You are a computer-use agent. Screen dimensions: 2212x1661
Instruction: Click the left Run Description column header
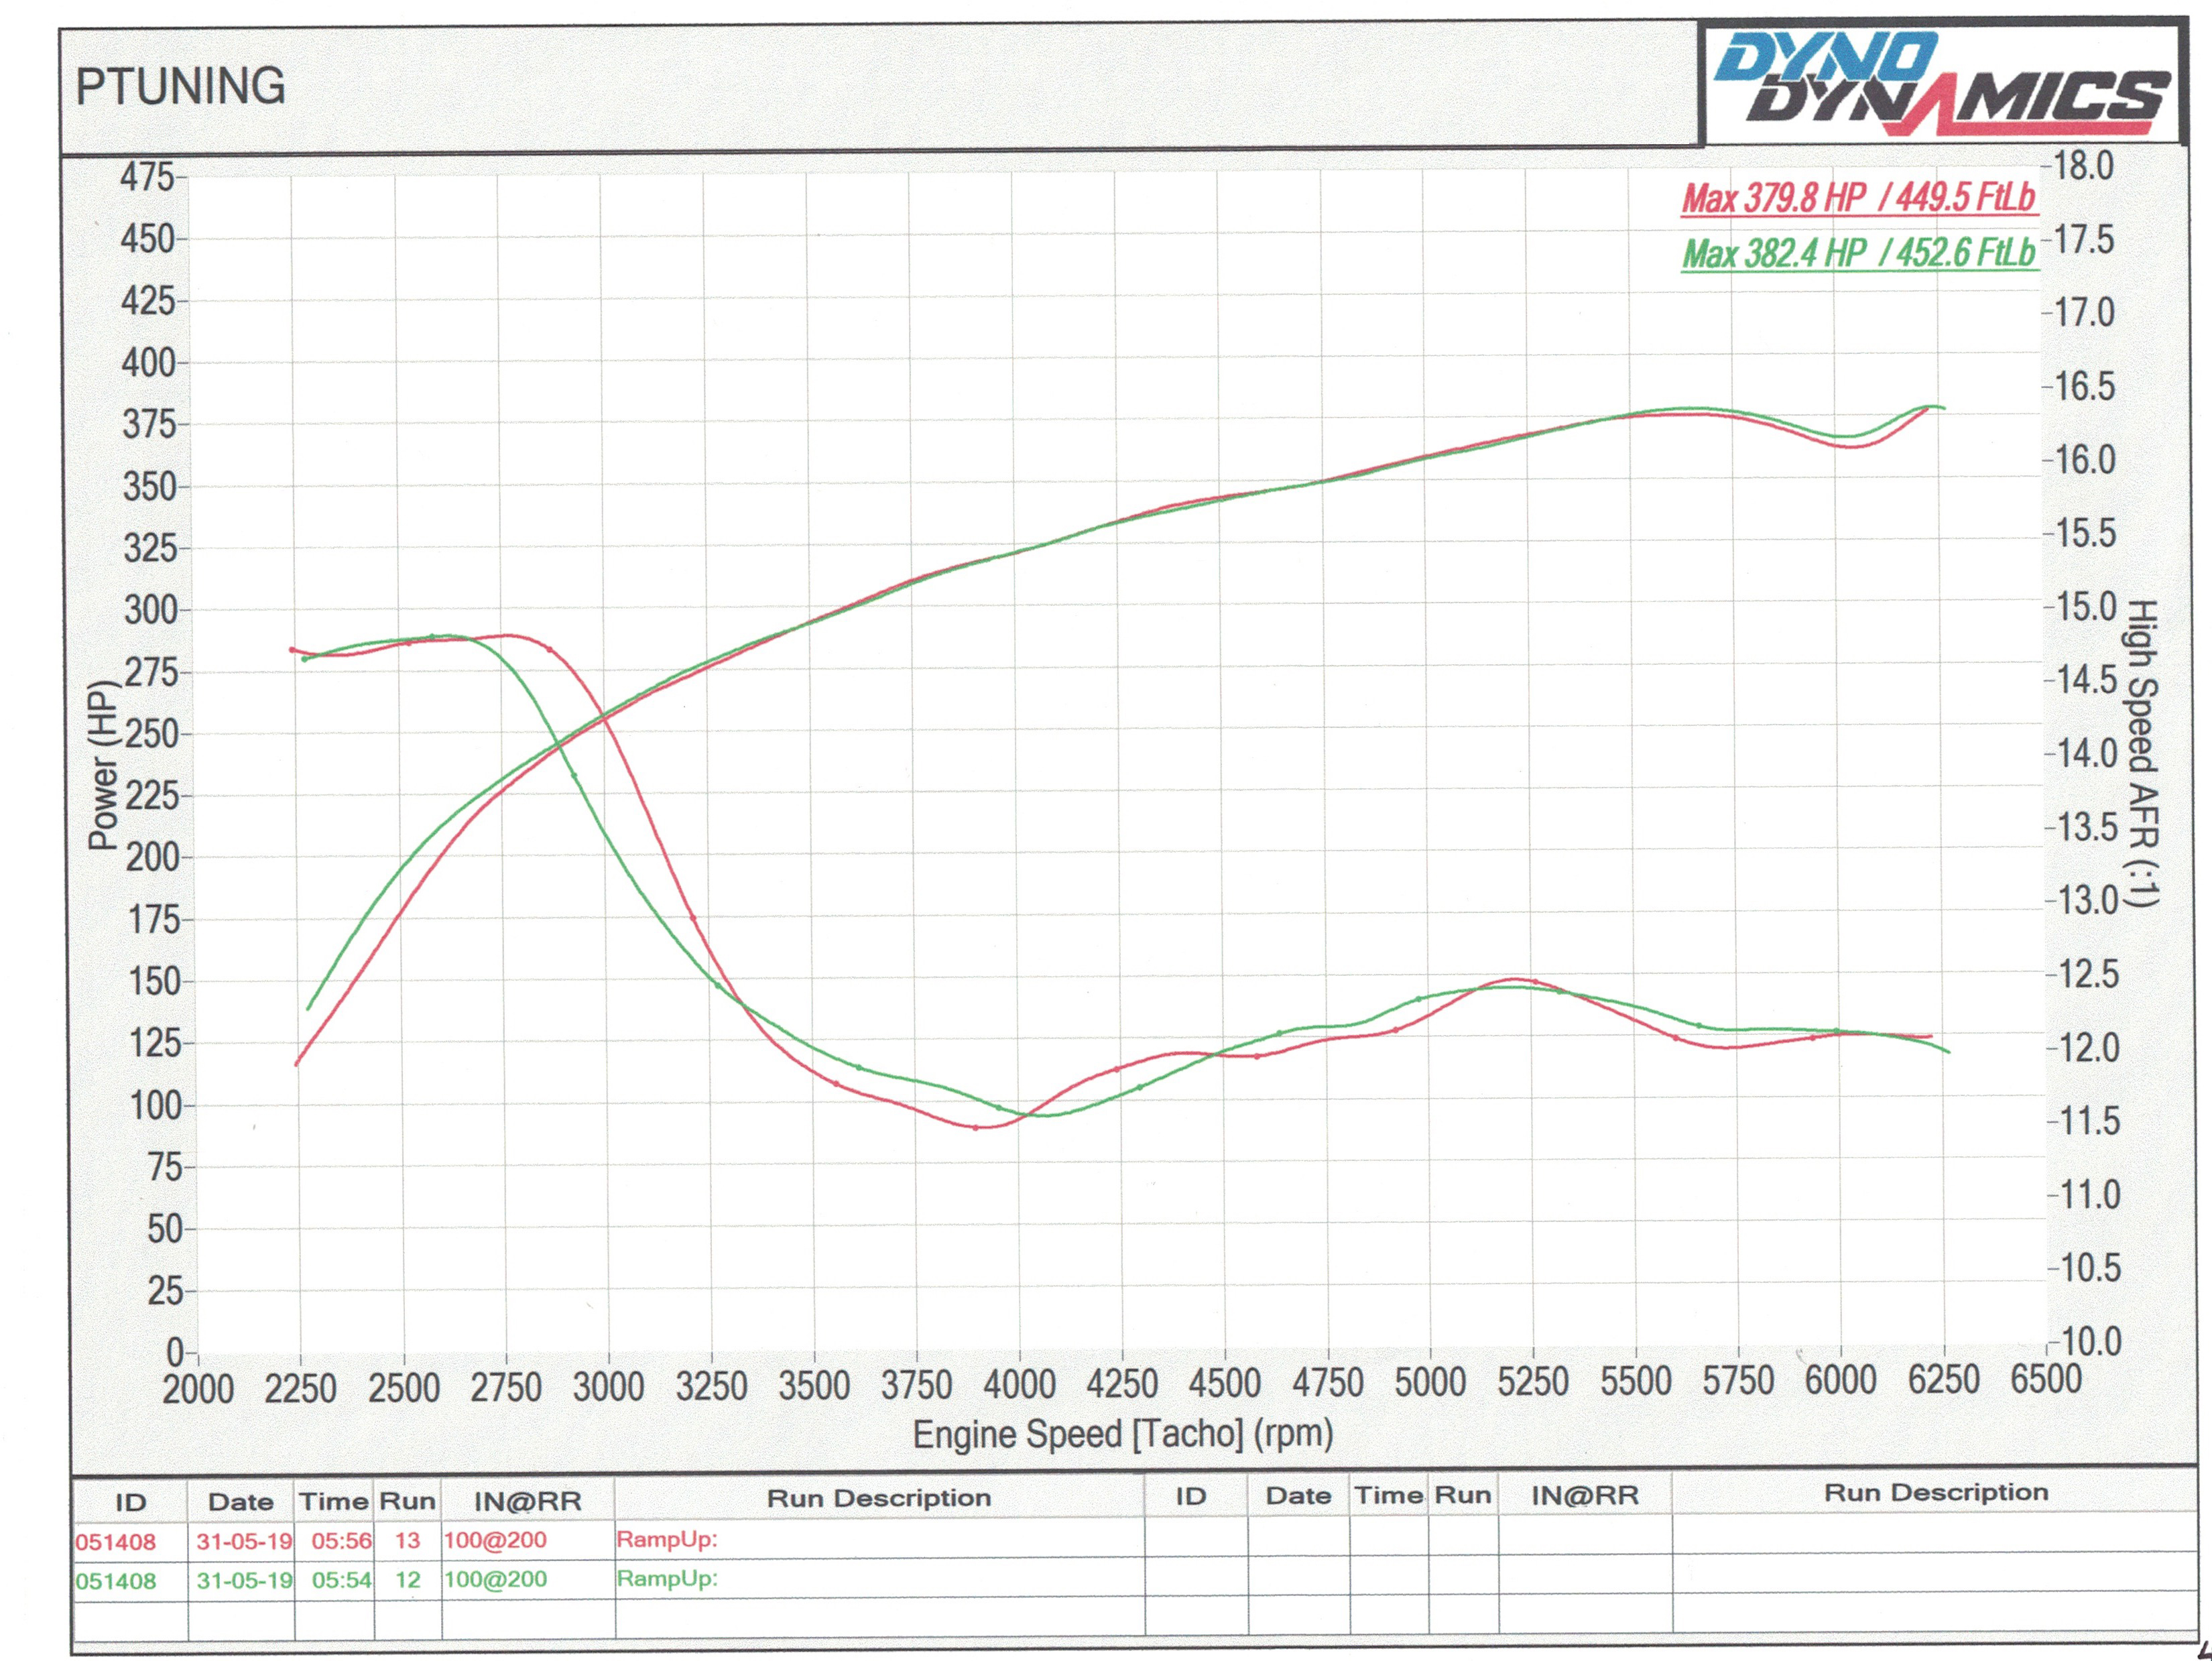point(879,1498)
